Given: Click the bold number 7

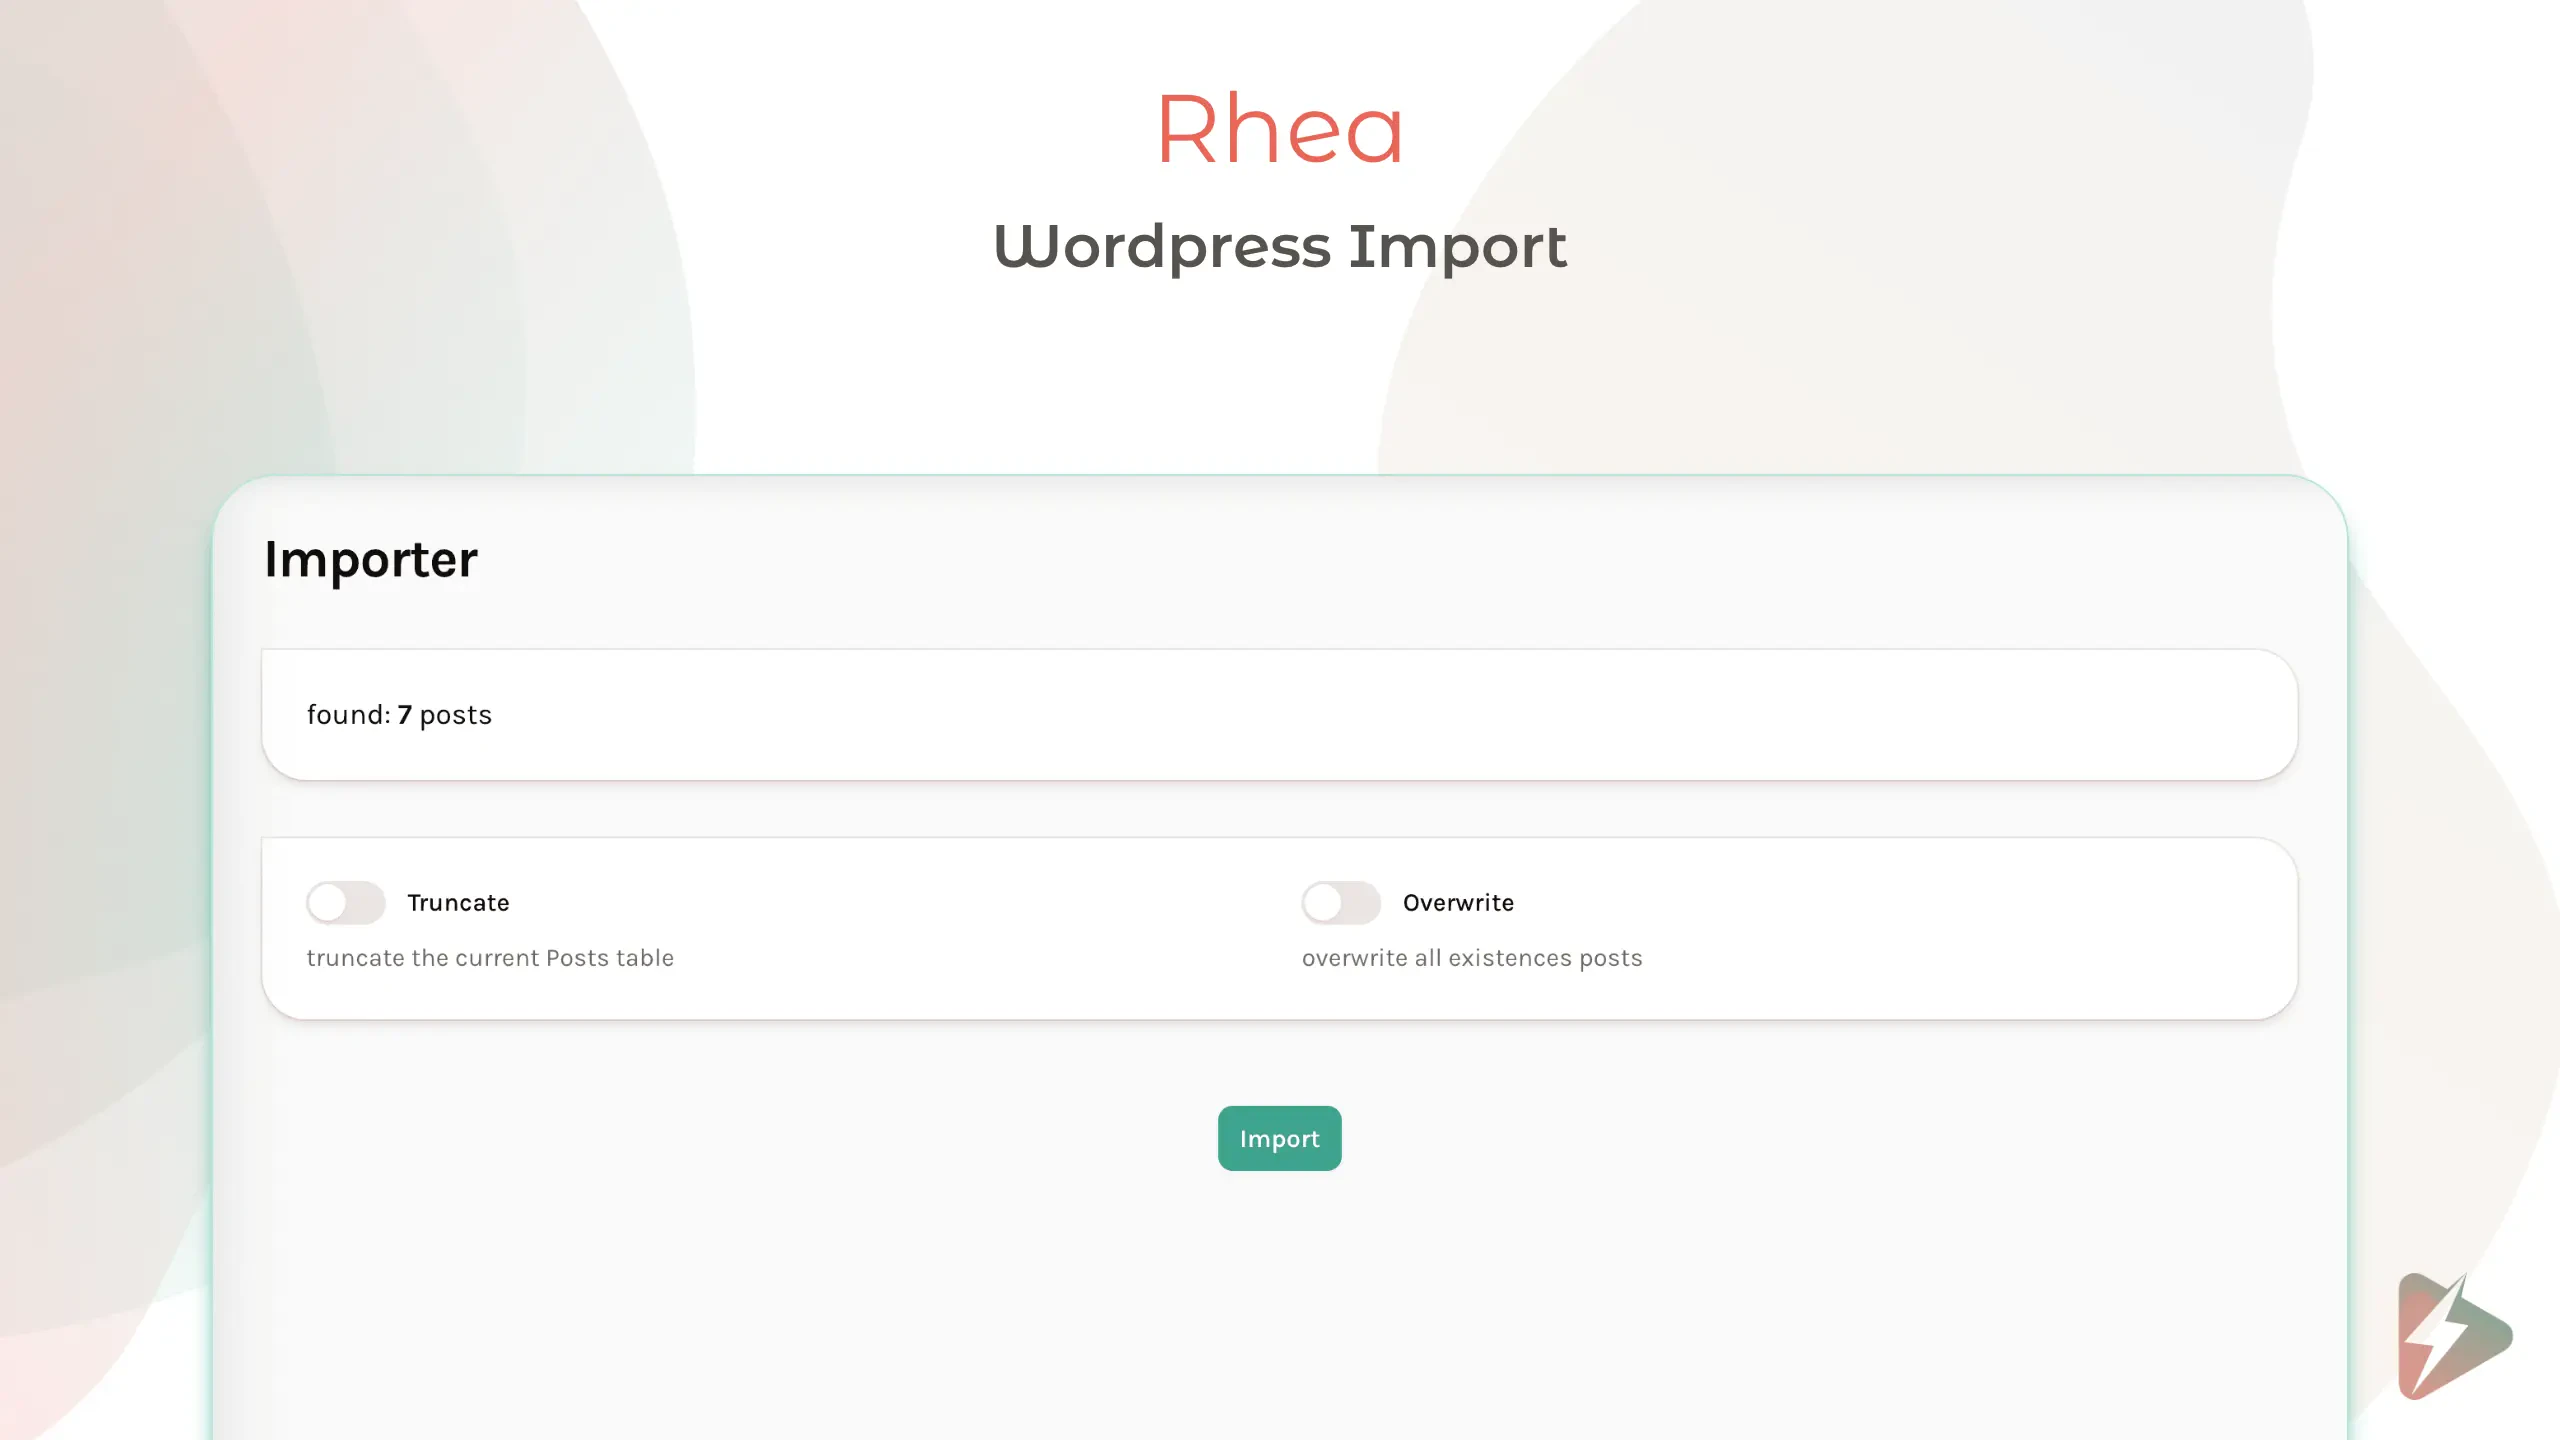Looking at the screenshot, I should (404, 715).
